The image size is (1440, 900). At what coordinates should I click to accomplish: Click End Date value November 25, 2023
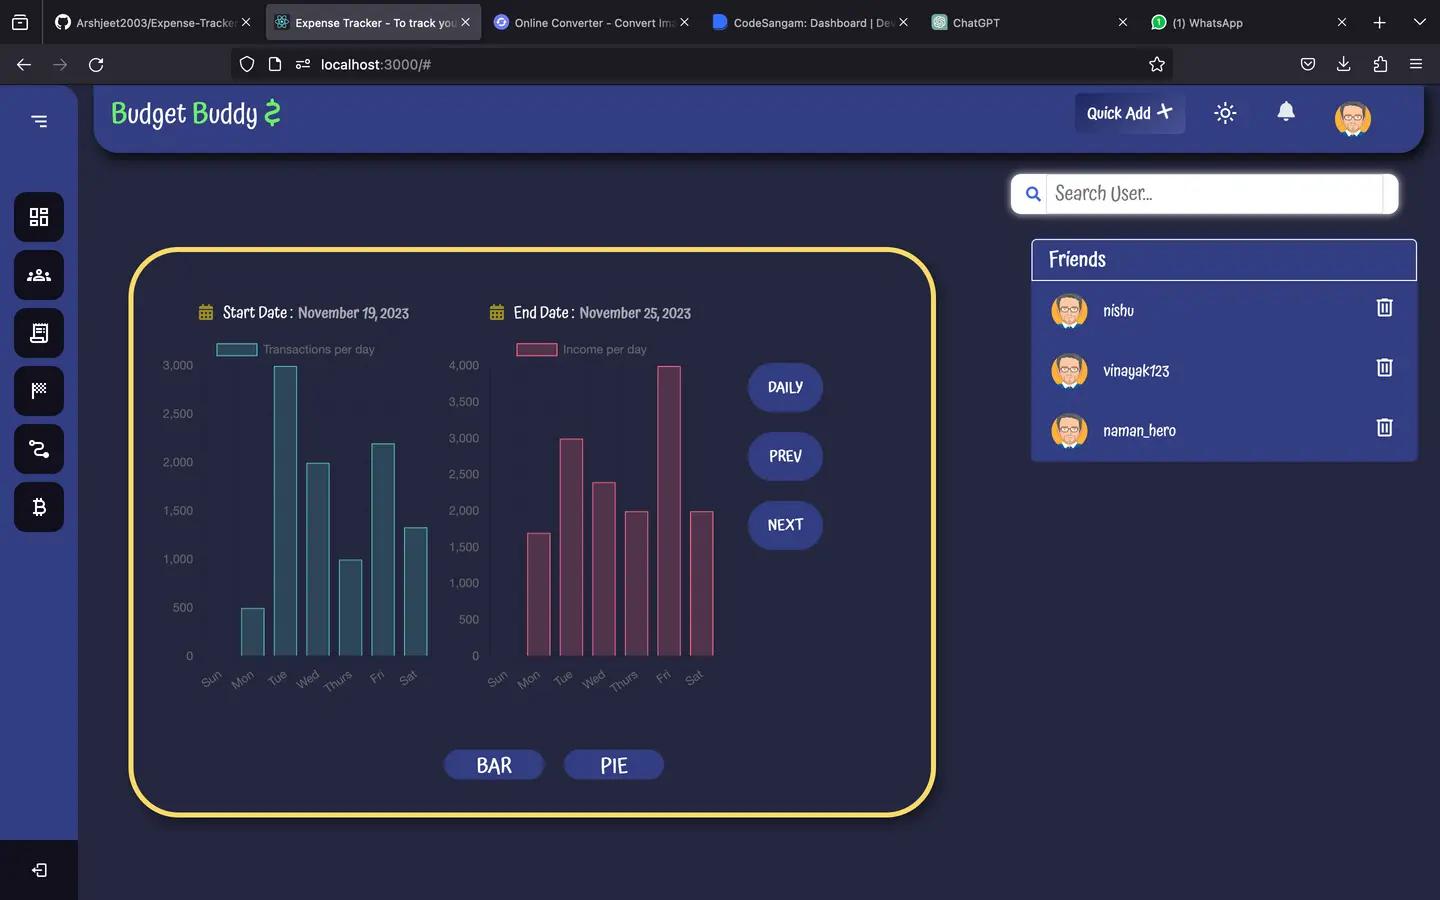tap(635, 313)
